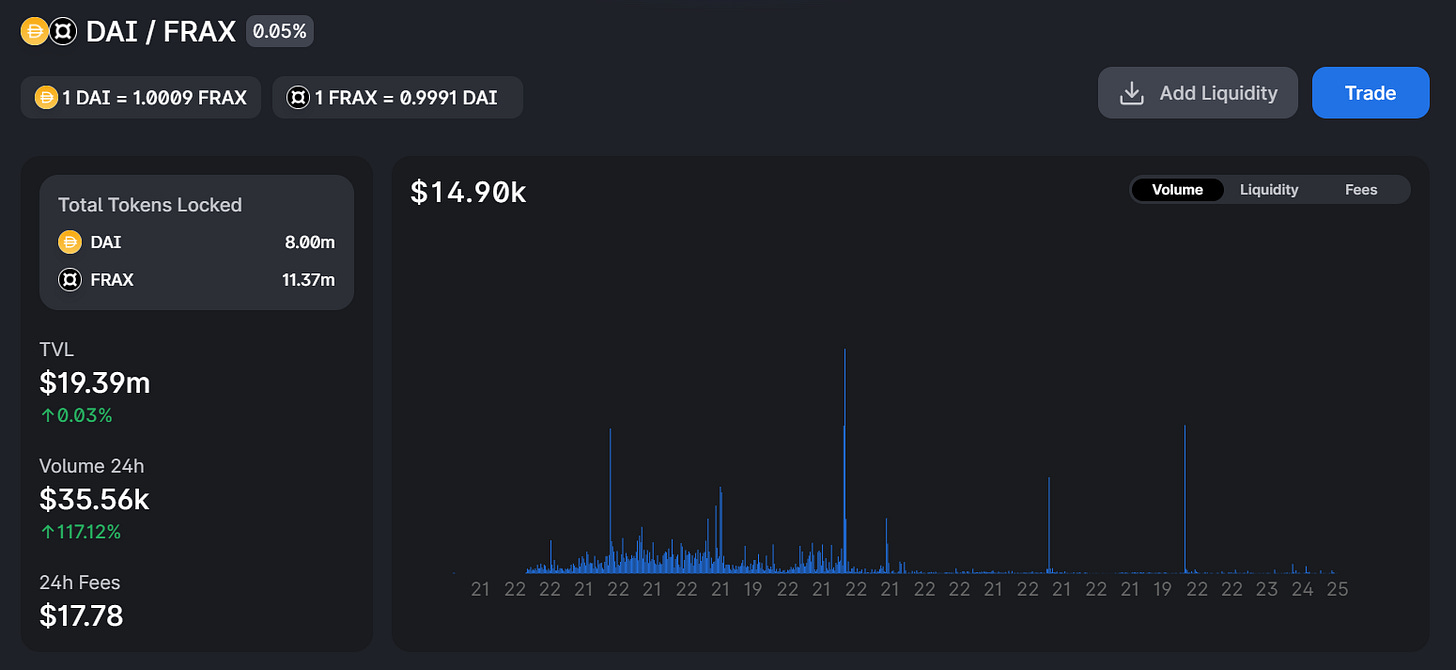Image resolution: width=1456 pixels, height=670 pixels.
Task: Click the Volume 24h value $35.56k
Action: coord(94,498)
